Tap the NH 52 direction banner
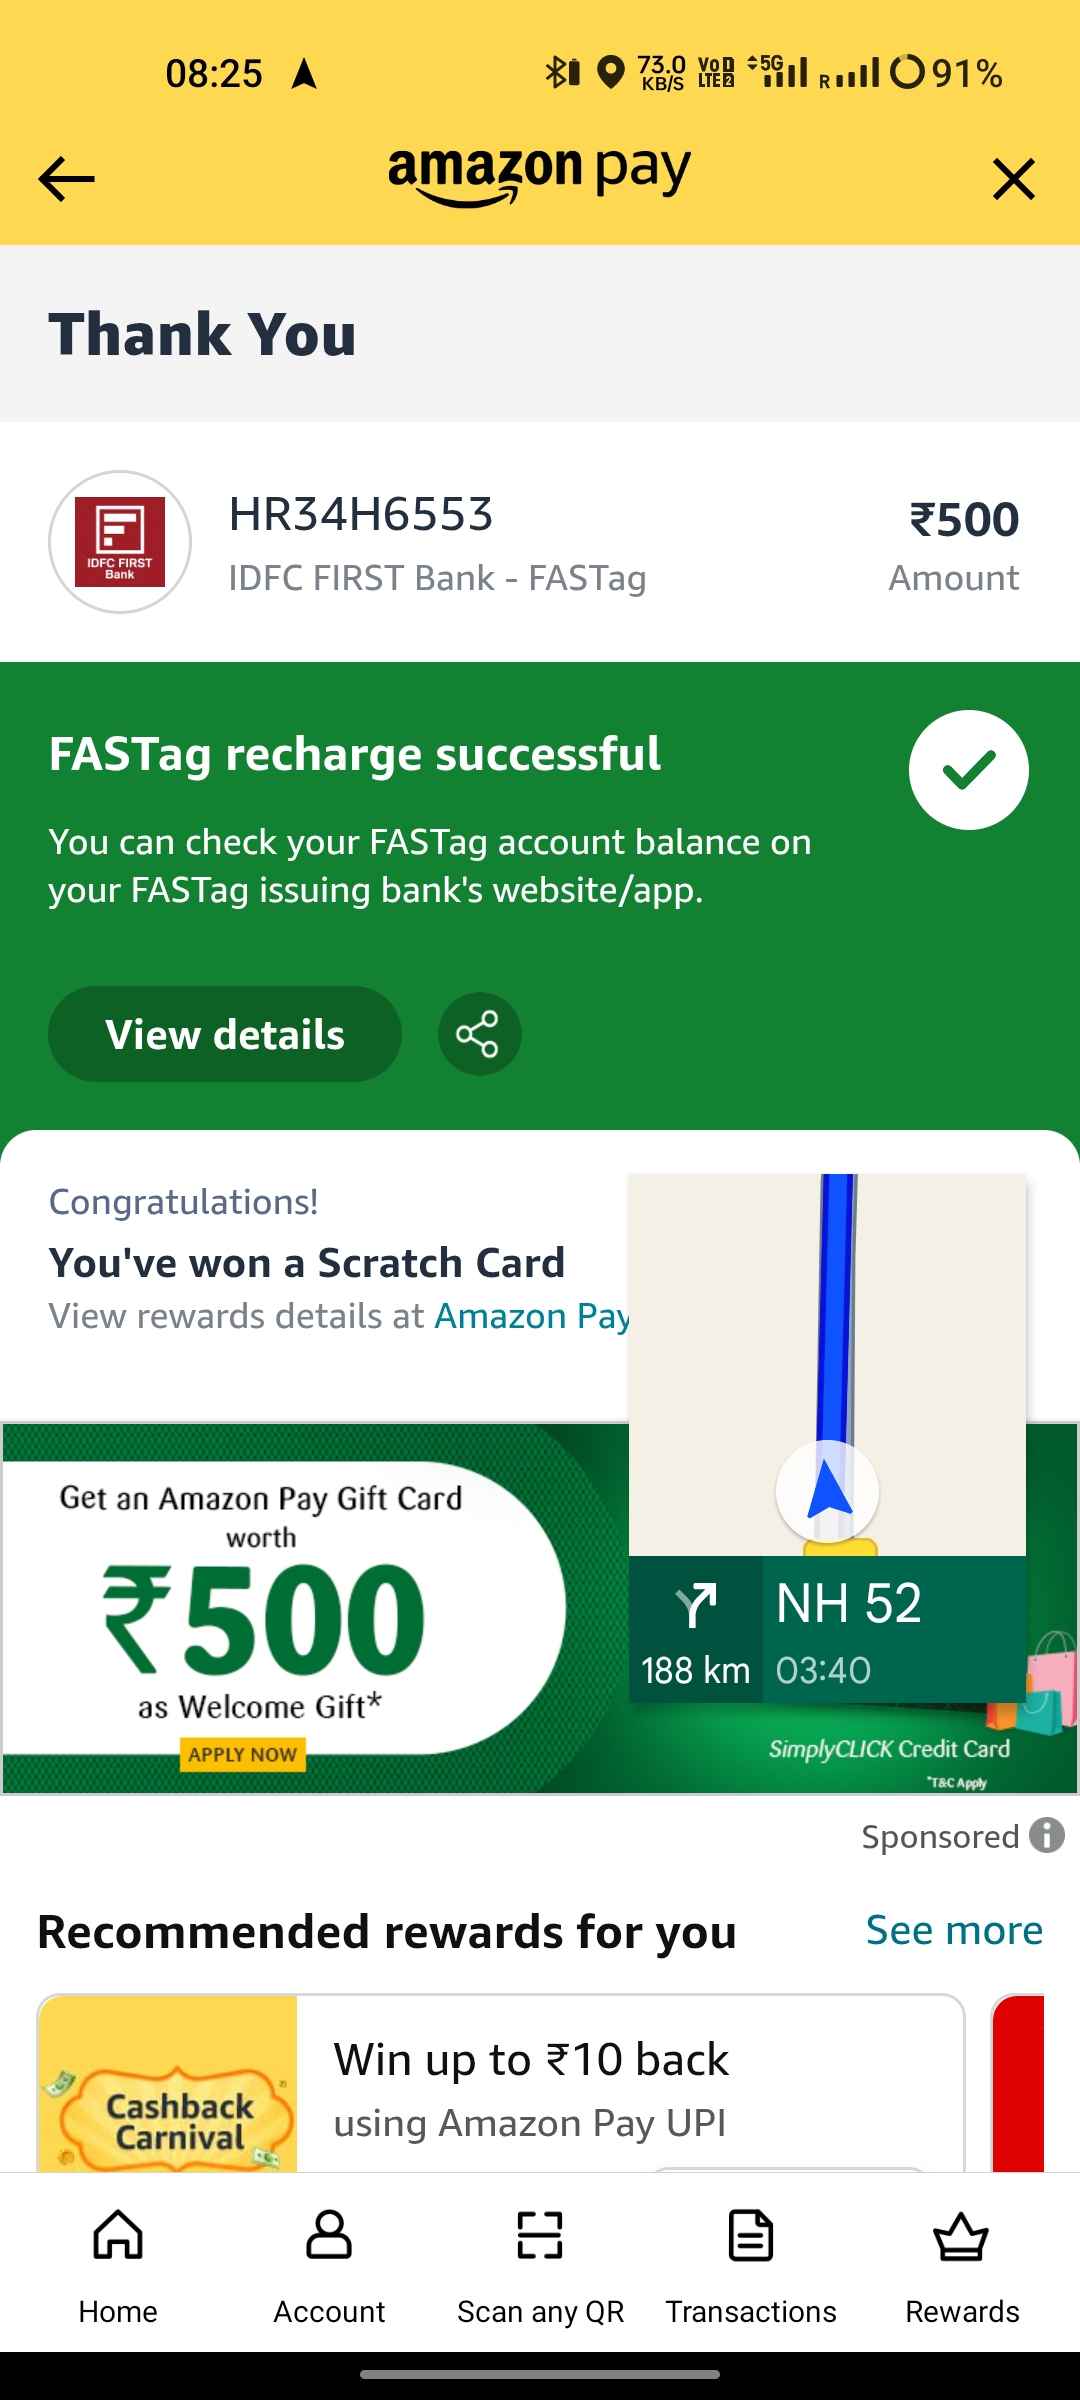This screenshot has height=2400, width=1080. coord(827,1629)
